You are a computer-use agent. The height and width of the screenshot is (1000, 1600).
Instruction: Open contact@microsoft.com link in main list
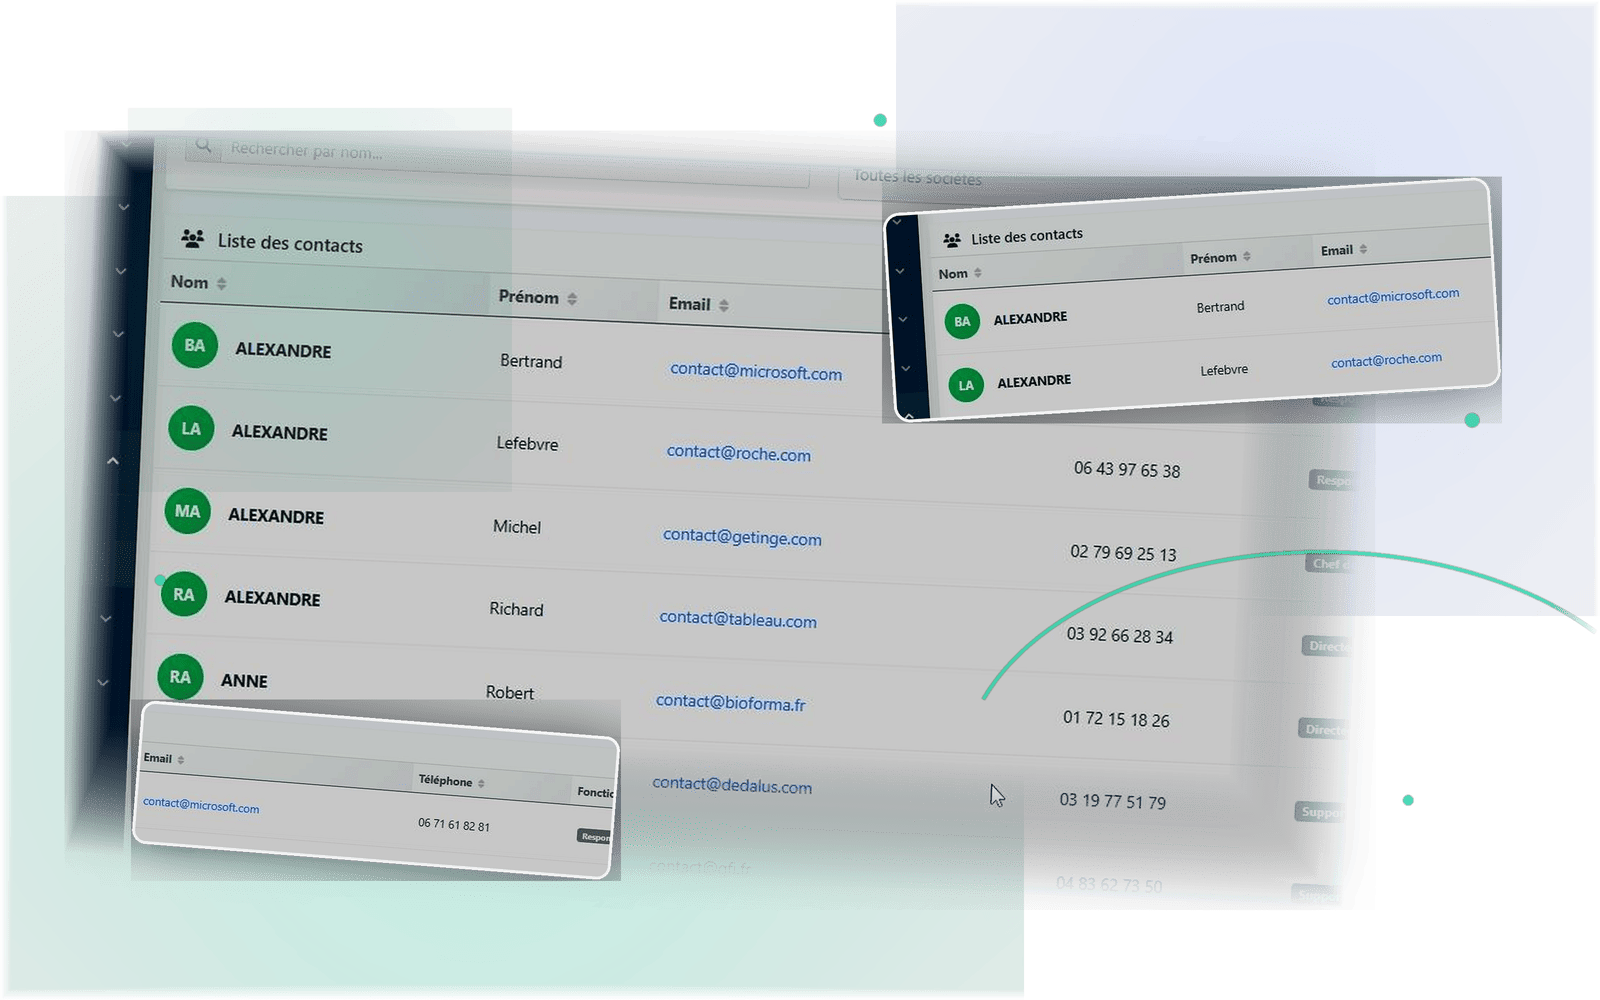tap(756, 371)
